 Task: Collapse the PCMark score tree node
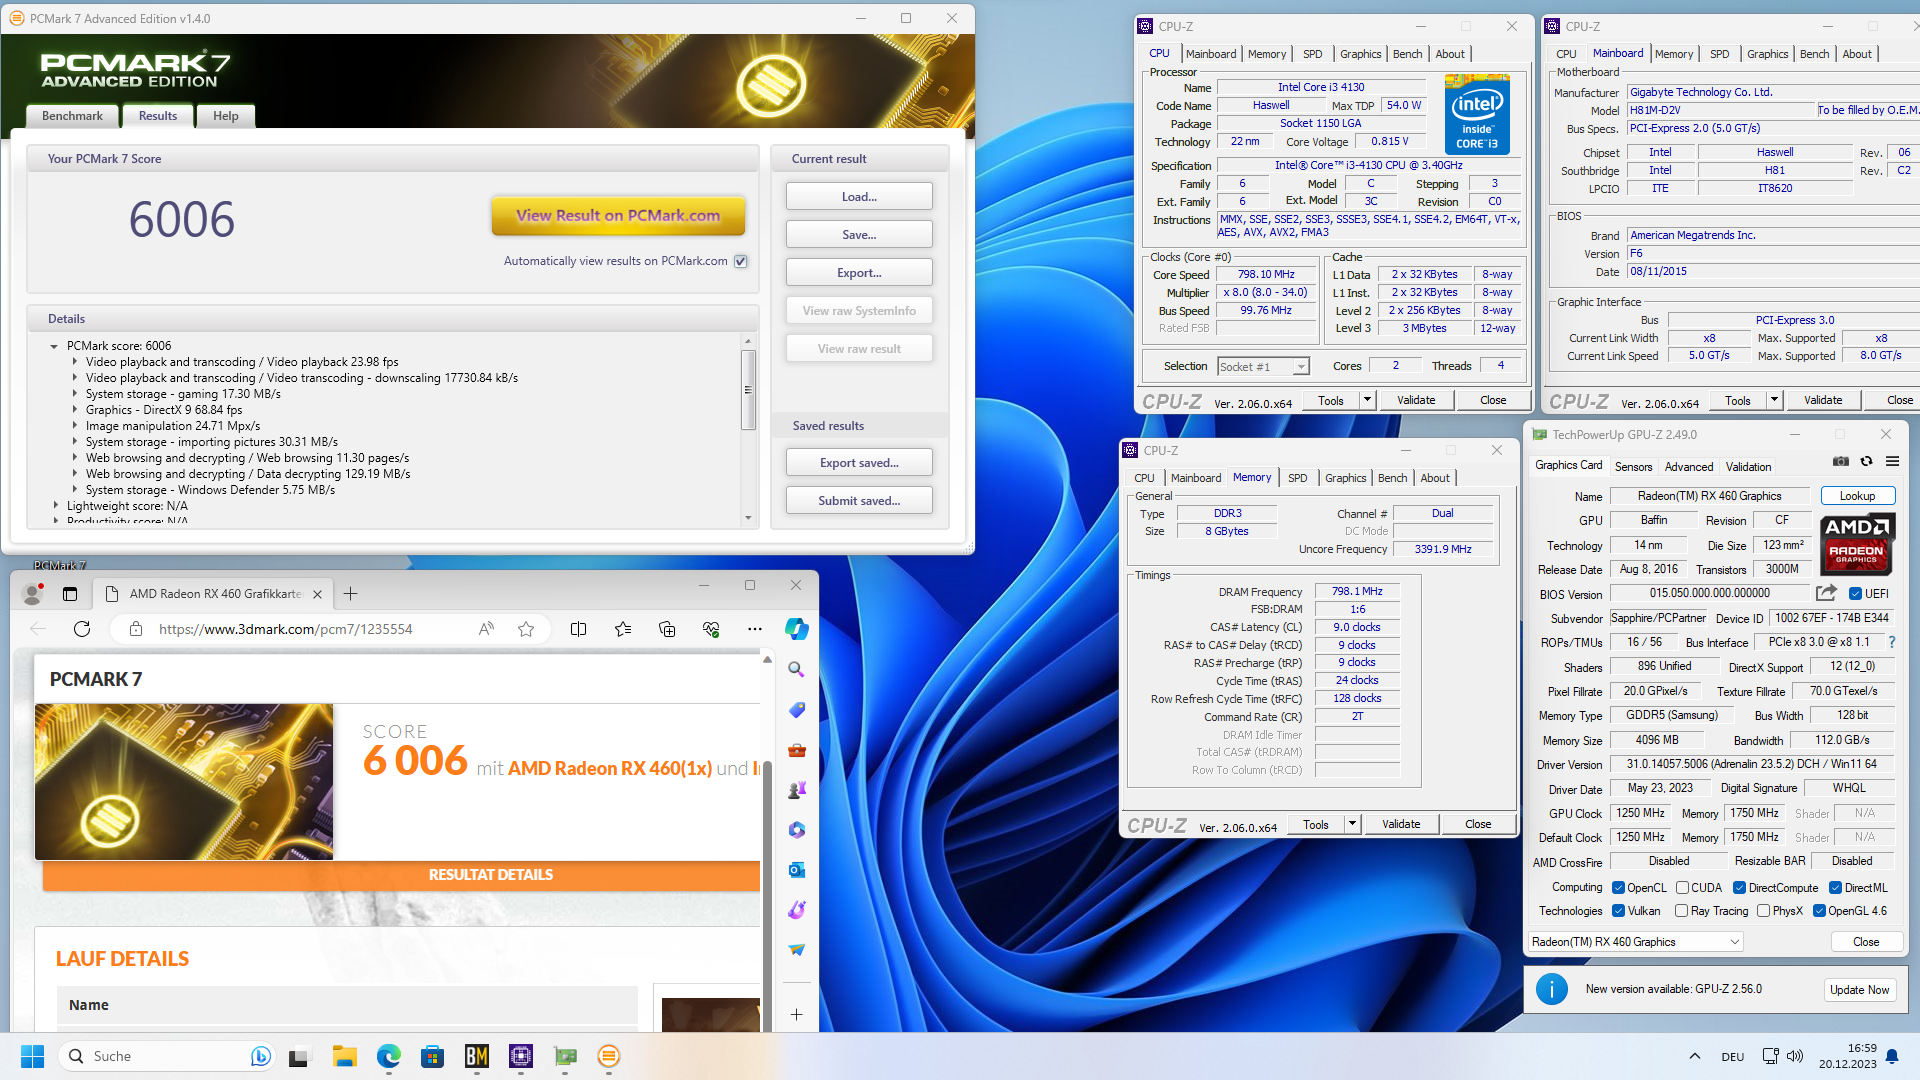click(x=54, y=346)
